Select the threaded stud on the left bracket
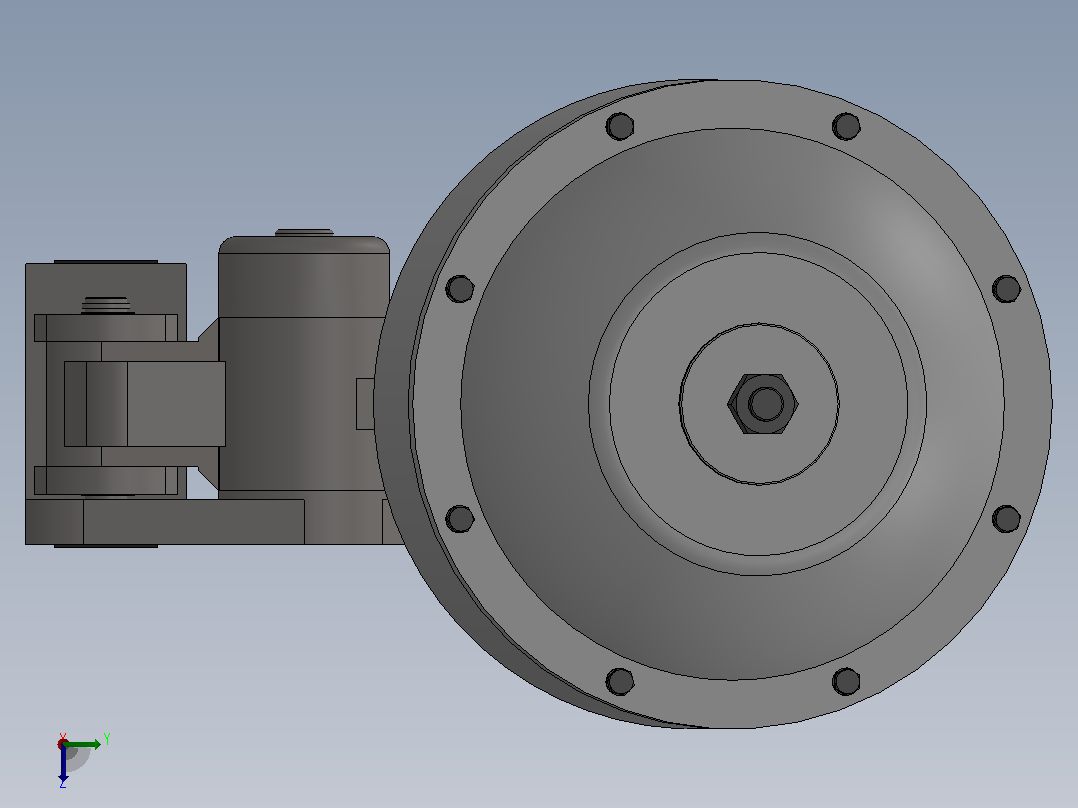Image resolution: width=1078 pixels, height=808 pixels. point(106,305)
